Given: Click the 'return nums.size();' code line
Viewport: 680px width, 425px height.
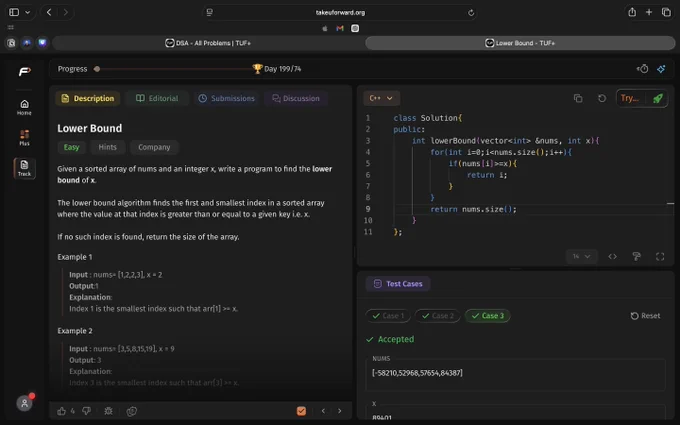Looking at the screenshot, I should click(473, 209).
